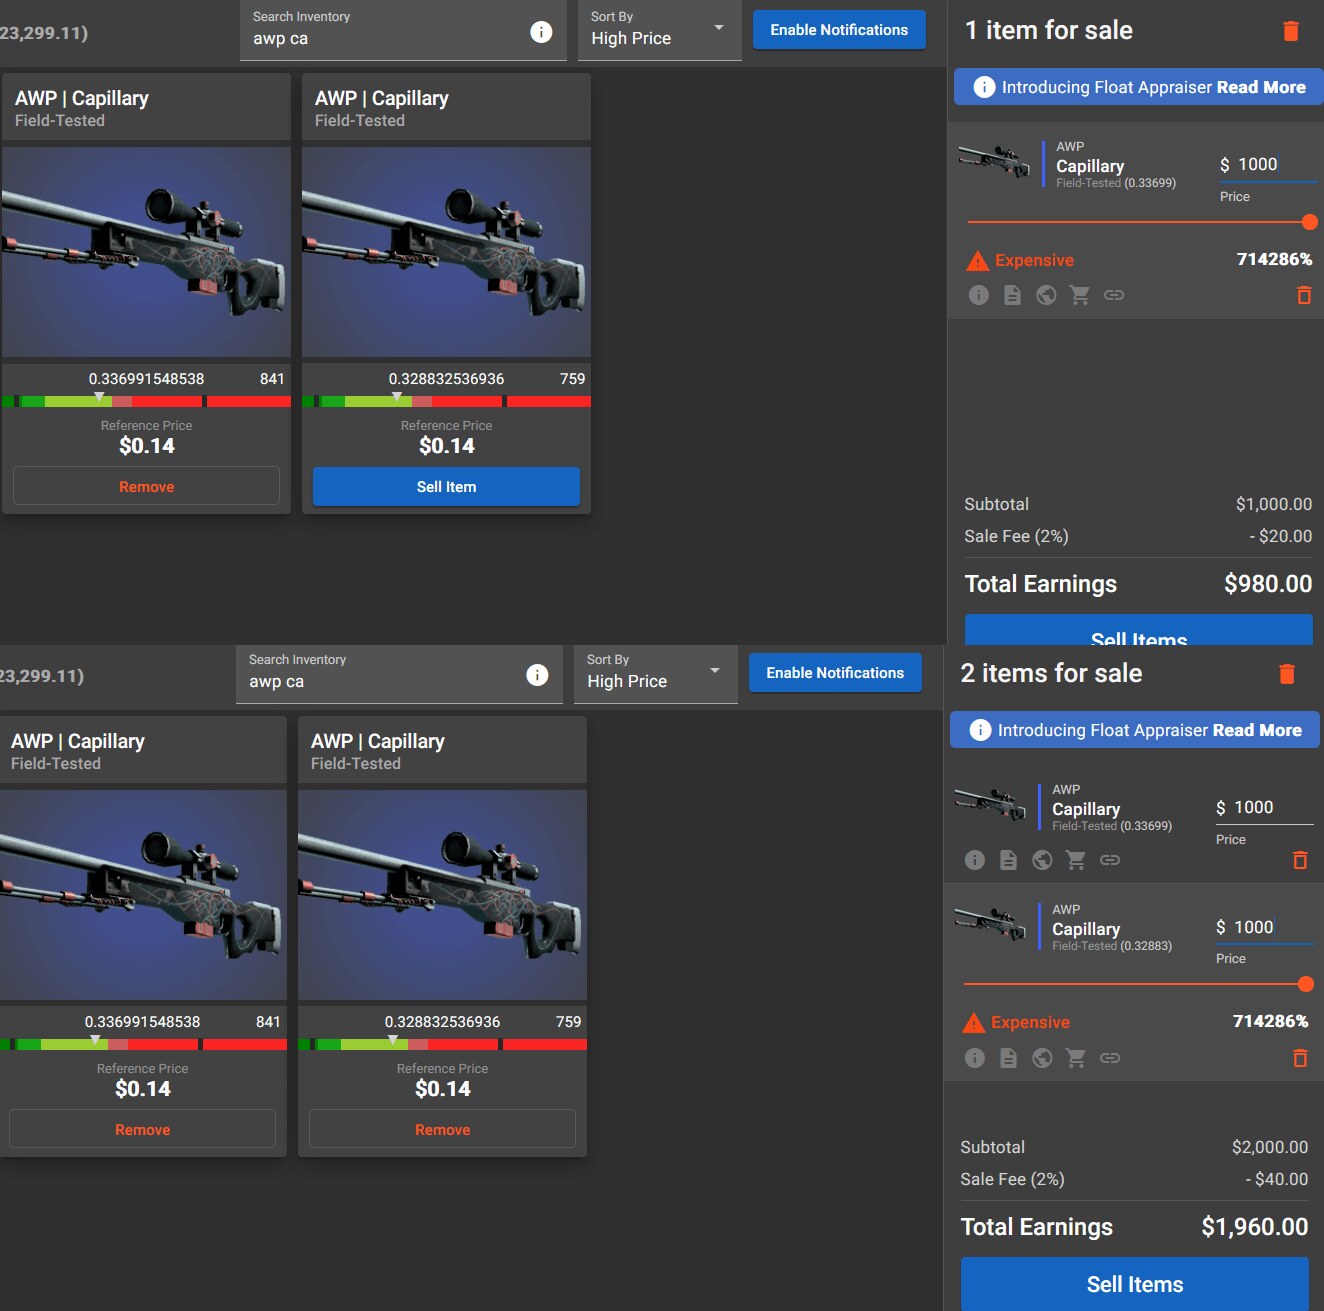The height and width of the screenshot is (1311, 1324).
Task: Click the lower Enable Notifications button
Action: (835, 673)
